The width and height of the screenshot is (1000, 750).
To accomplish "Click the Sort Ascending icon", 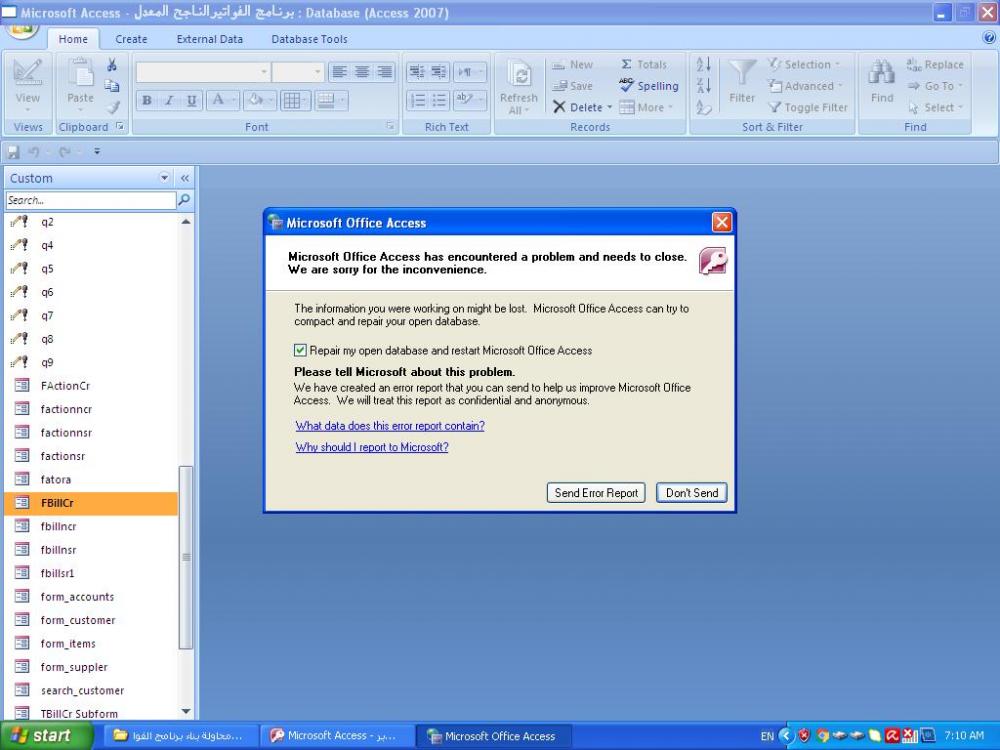I will (x=703, y=64).
